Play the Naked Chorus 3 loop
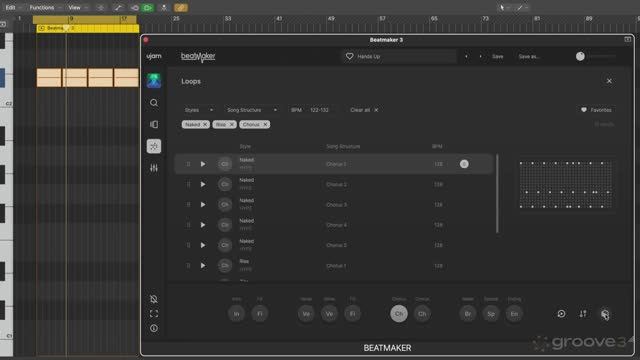This screenshot has height=360, width=640. click(203, 204)
